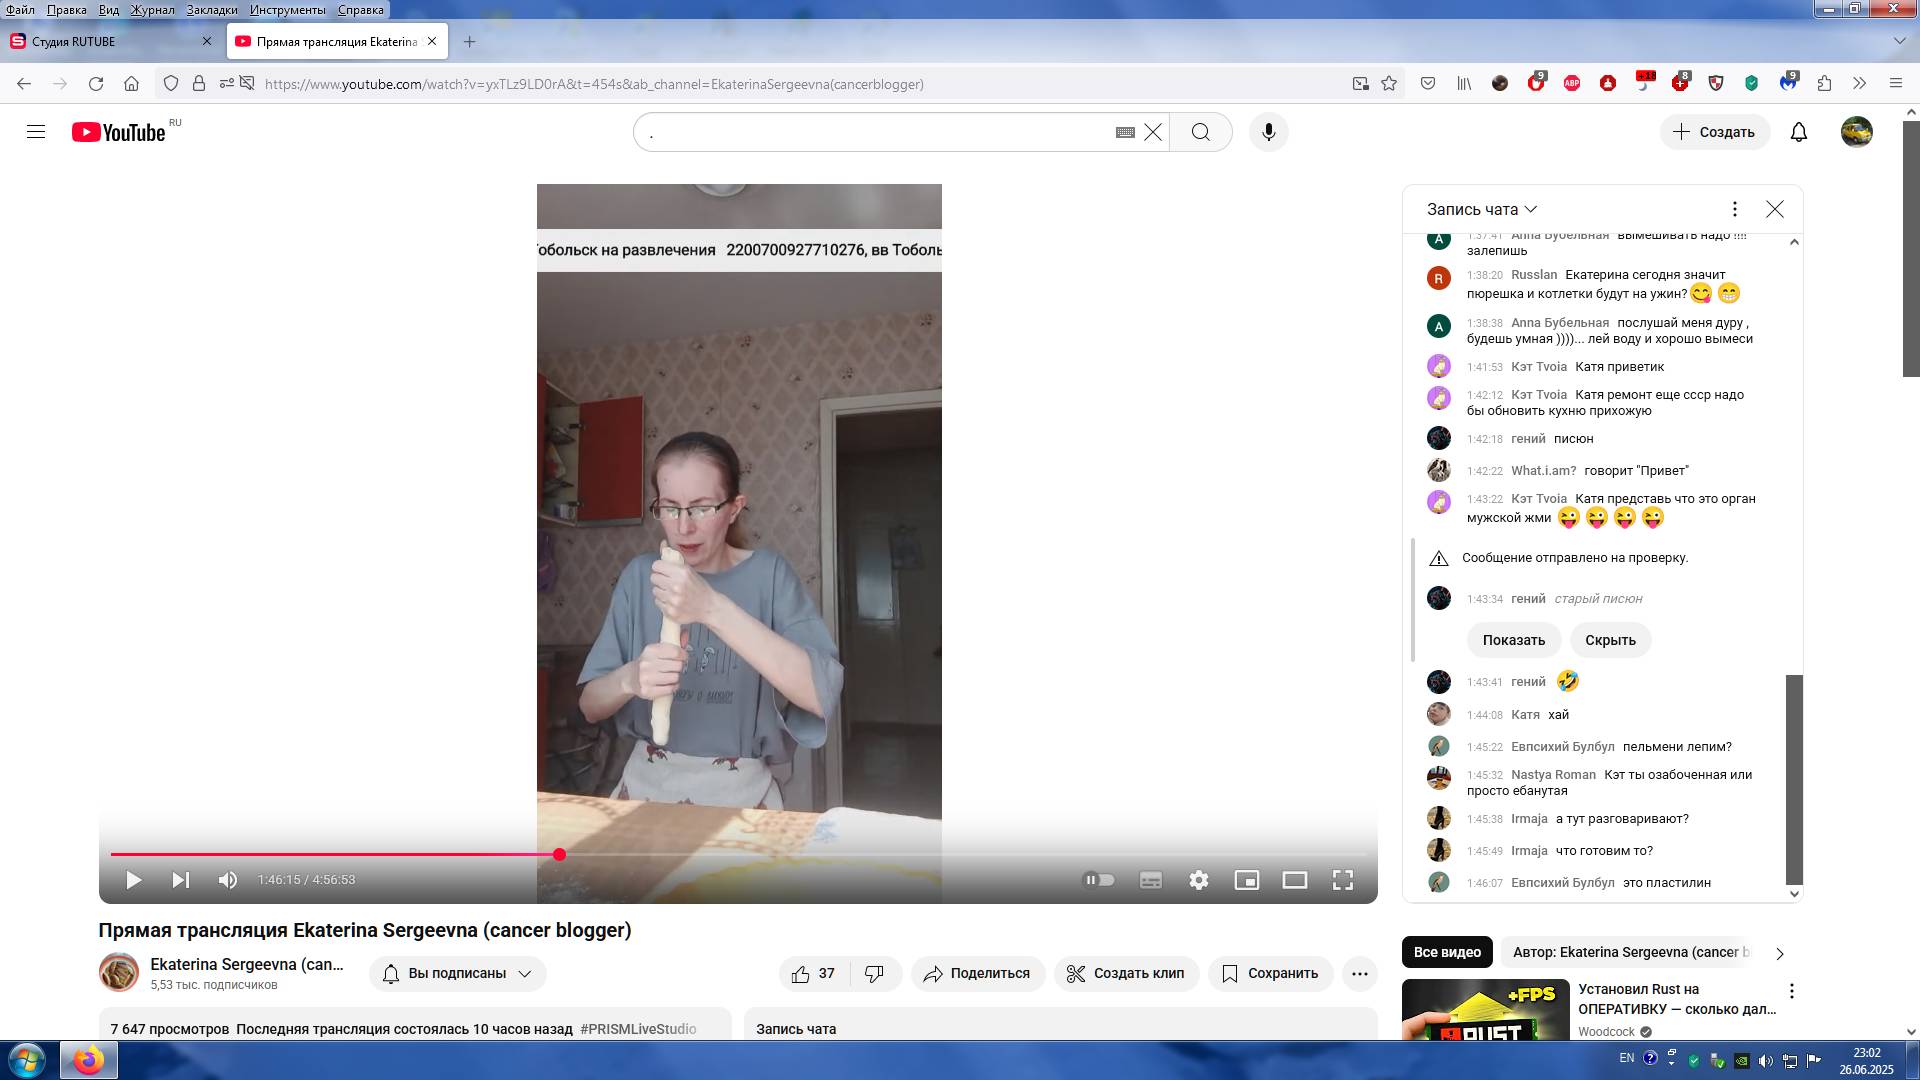
Task: Skip to next video
Action: pos(180,880)
